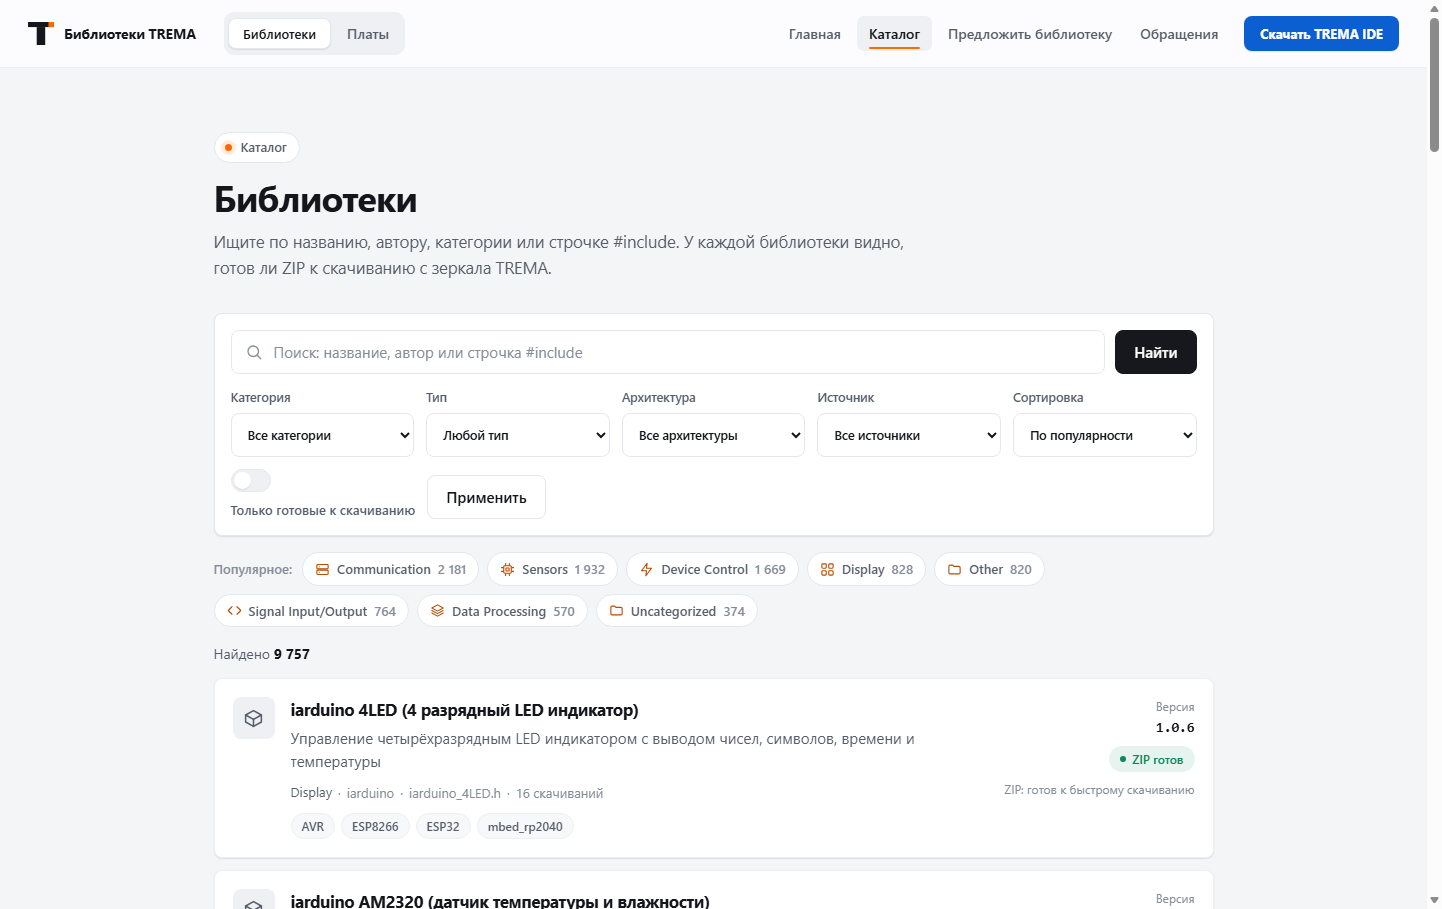The height and width of the screenshot is (909, 1442).
Task: Click the Device Control category chip
Action: coord(712,569)
